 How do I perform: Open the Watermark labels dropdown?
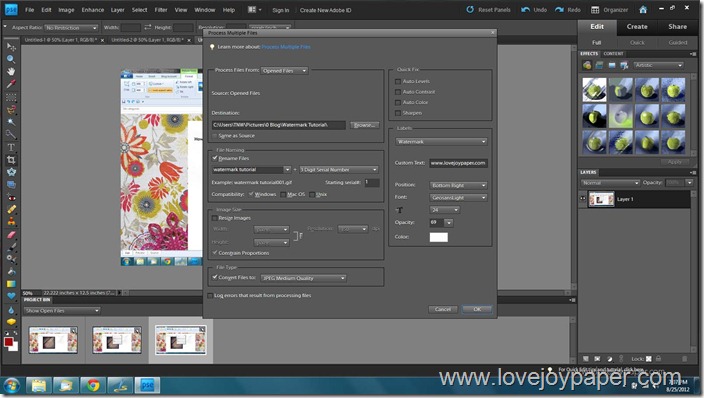[441, 142]
